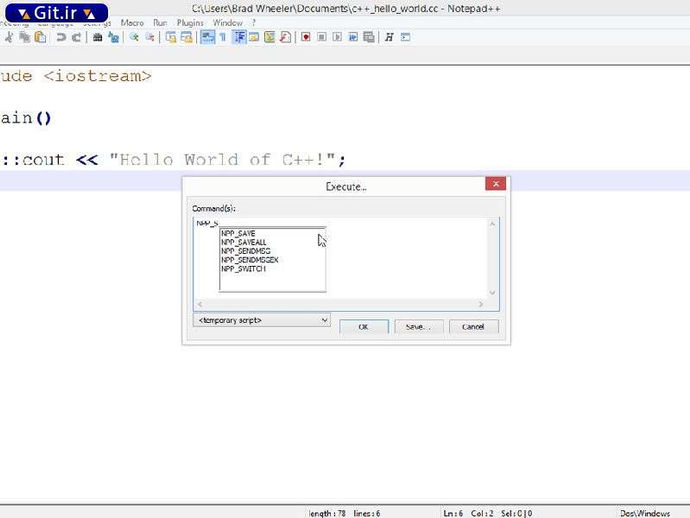Close the Execute dialog with red X
Image resolution: width=690 pixels, height=518 pixels.
coord(495,184)
